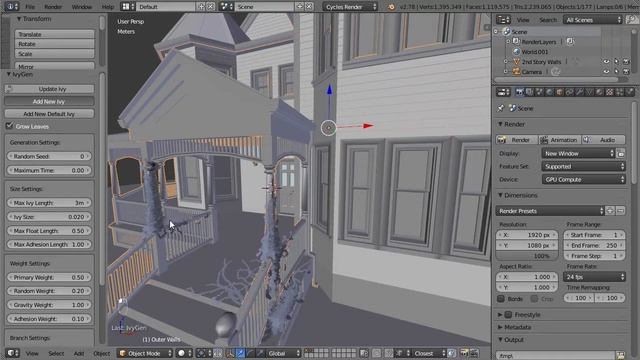Toggle the Crop checkbox
This screenshot has width=640, height=360.
[x=534, y=299]
